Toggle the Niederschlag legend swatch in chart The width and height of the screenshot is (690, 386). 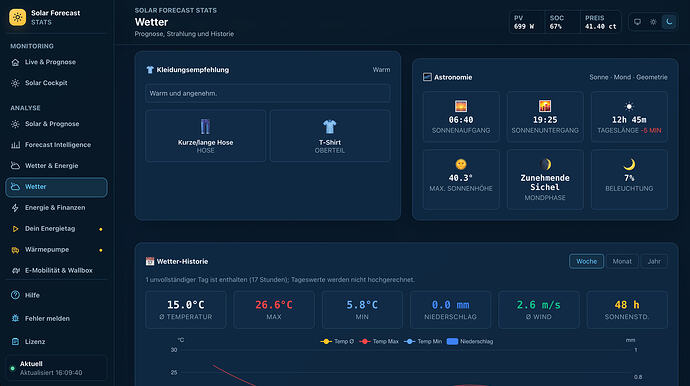coord(452,342)
